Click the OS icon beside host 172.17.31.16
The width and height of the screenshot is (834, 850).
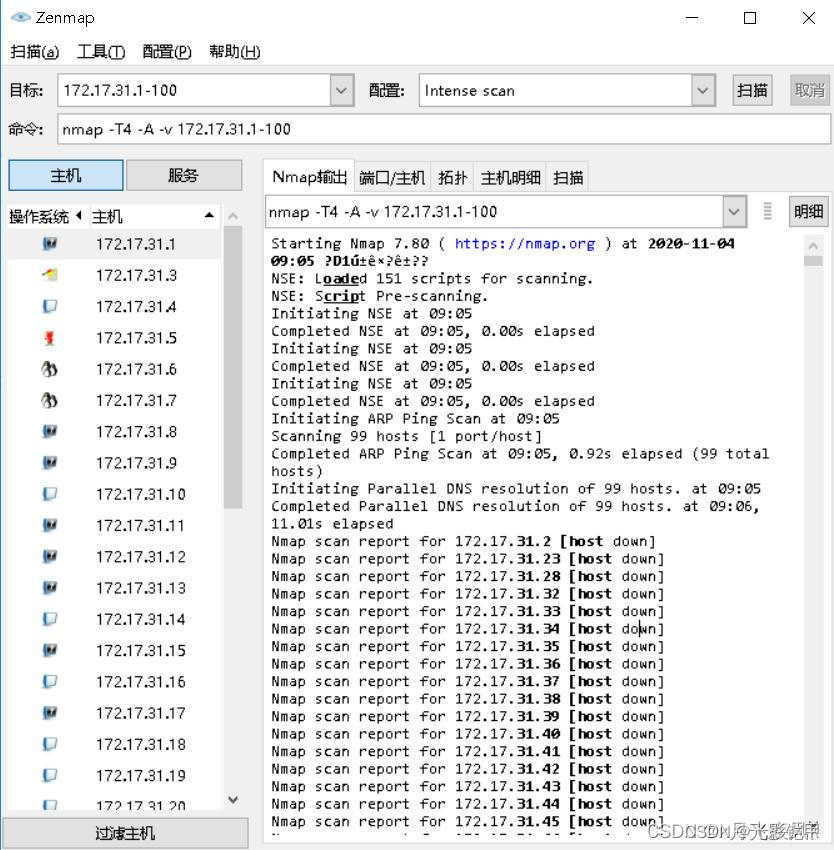tap(49, 681)
